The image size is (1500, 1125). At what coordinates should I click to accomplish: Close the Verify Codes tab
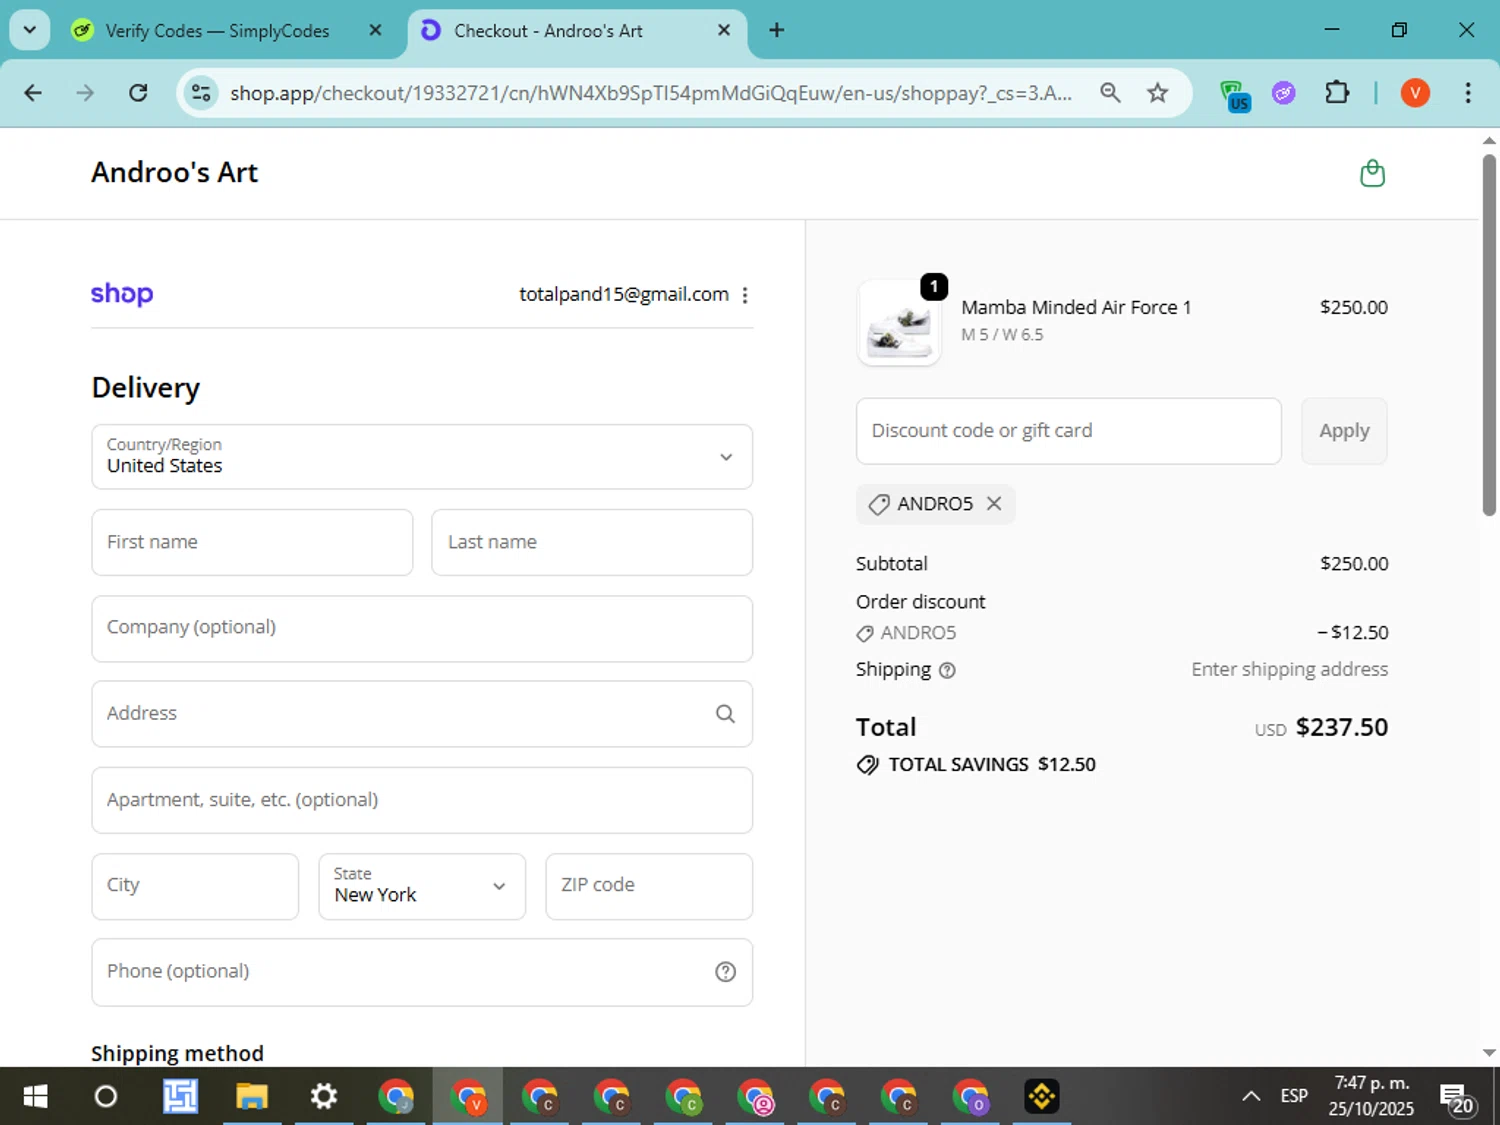tap(375, 30)
